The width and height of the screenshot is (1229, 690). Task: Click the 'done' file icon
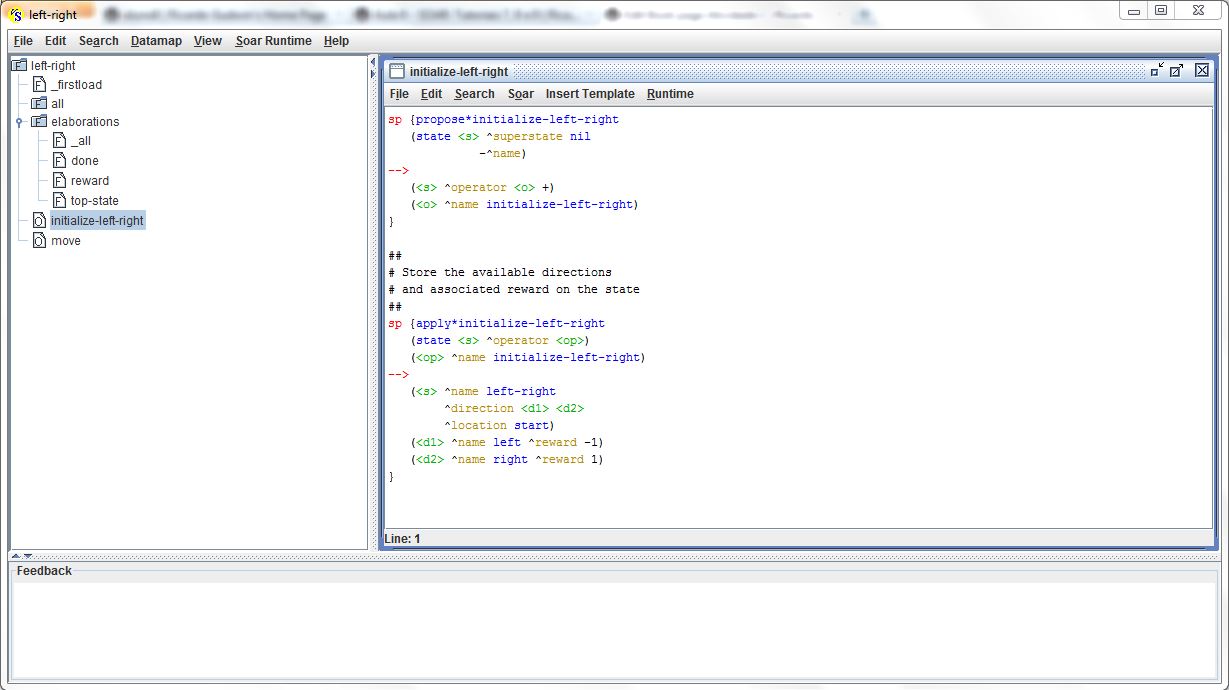coord(59,161)
